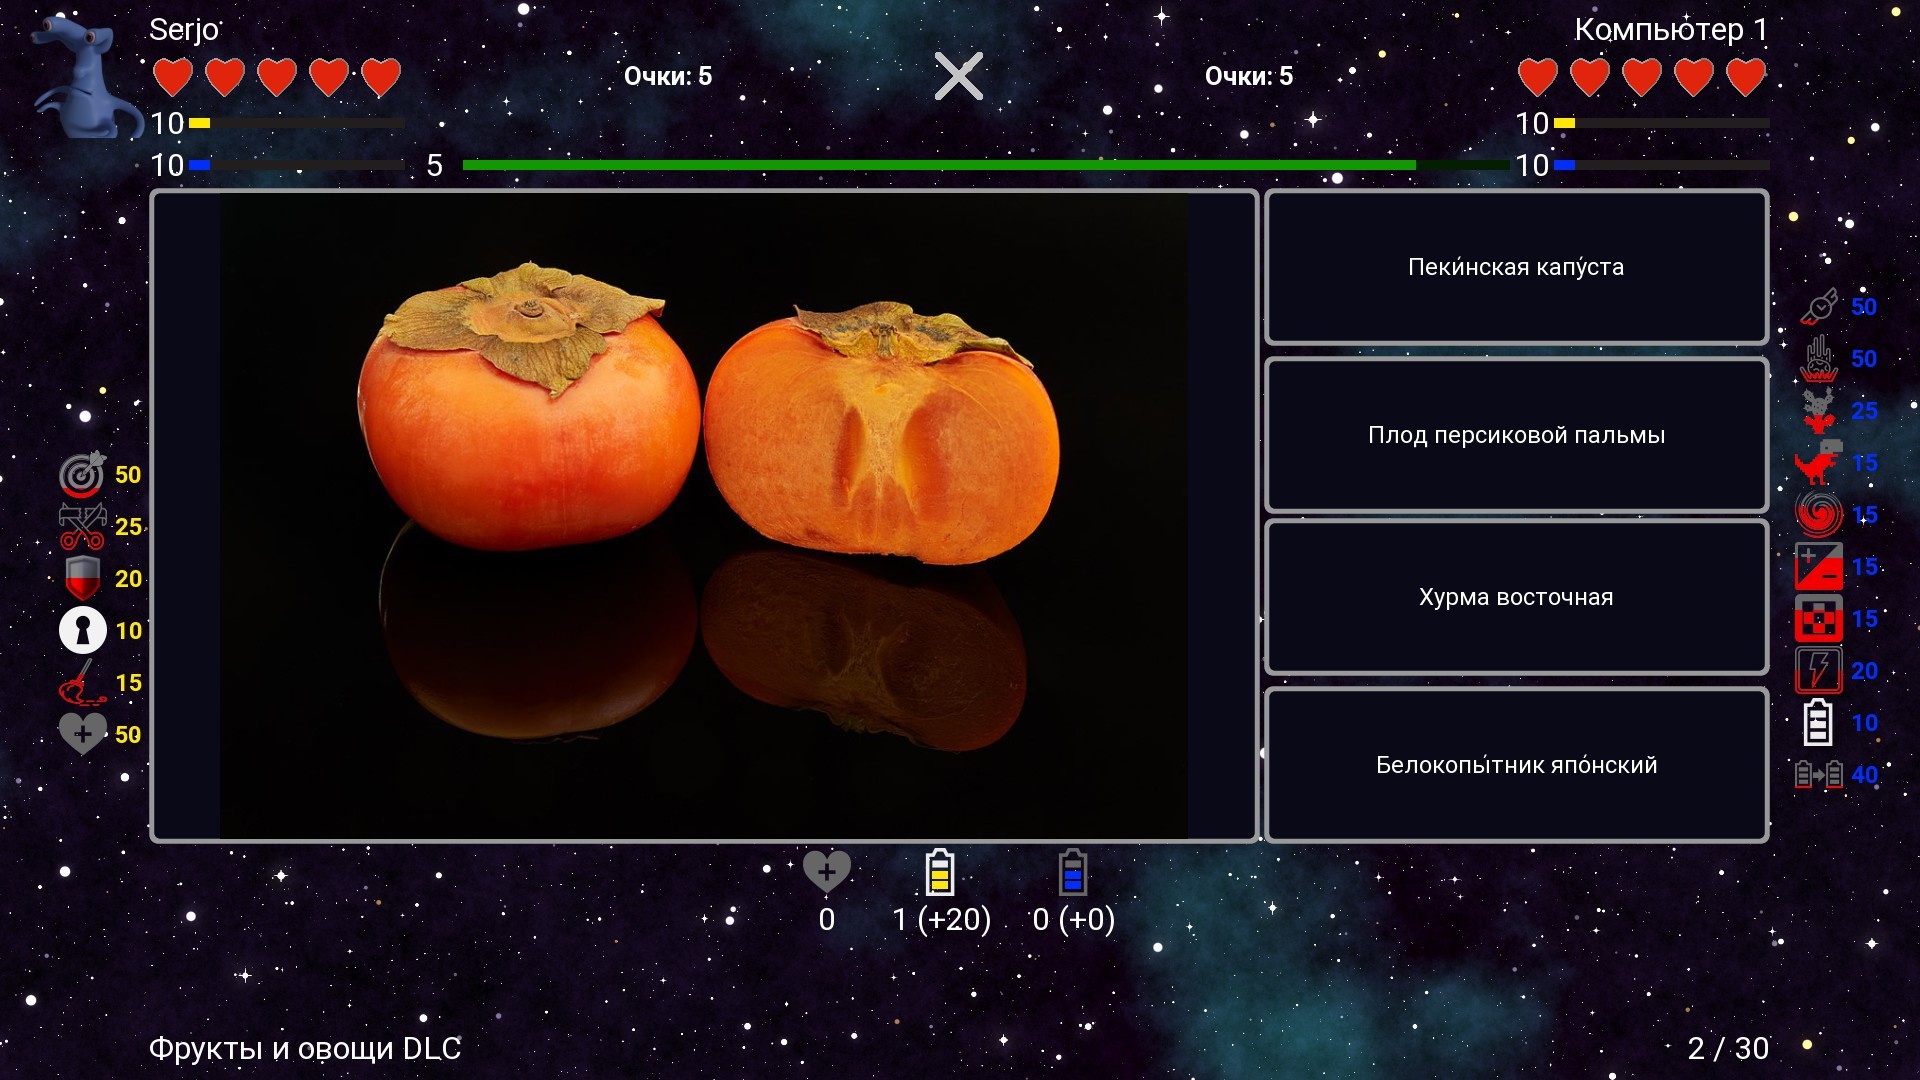The width and height of the screenshot is (1920, 1080).
Task: Click the white battery ability costing 10
Action: [1819, 723]
